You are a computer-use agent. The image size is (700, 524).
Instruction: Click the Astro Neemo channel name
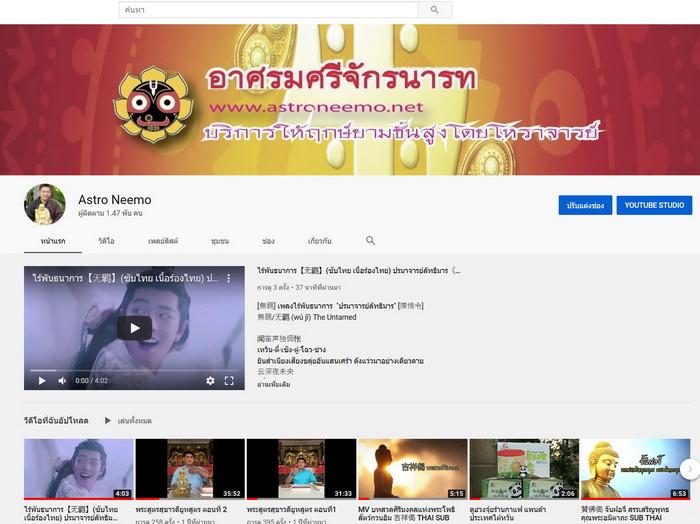115,200
